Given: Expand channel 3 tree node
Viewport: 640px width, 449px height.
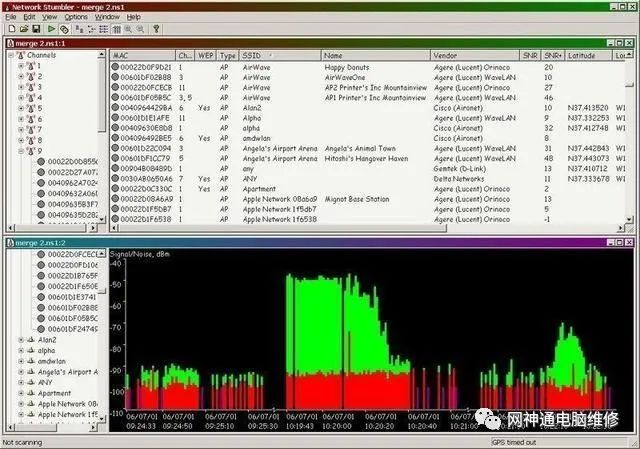Looking at the screenshot, I should [x=21, y=87].
